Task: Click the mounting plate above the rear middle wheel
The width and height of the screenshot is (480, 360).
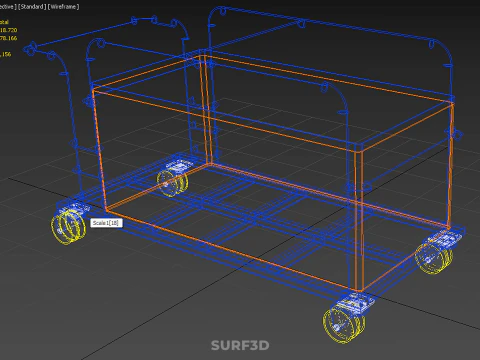Action: pyautogui.click(x=178, y=165)
